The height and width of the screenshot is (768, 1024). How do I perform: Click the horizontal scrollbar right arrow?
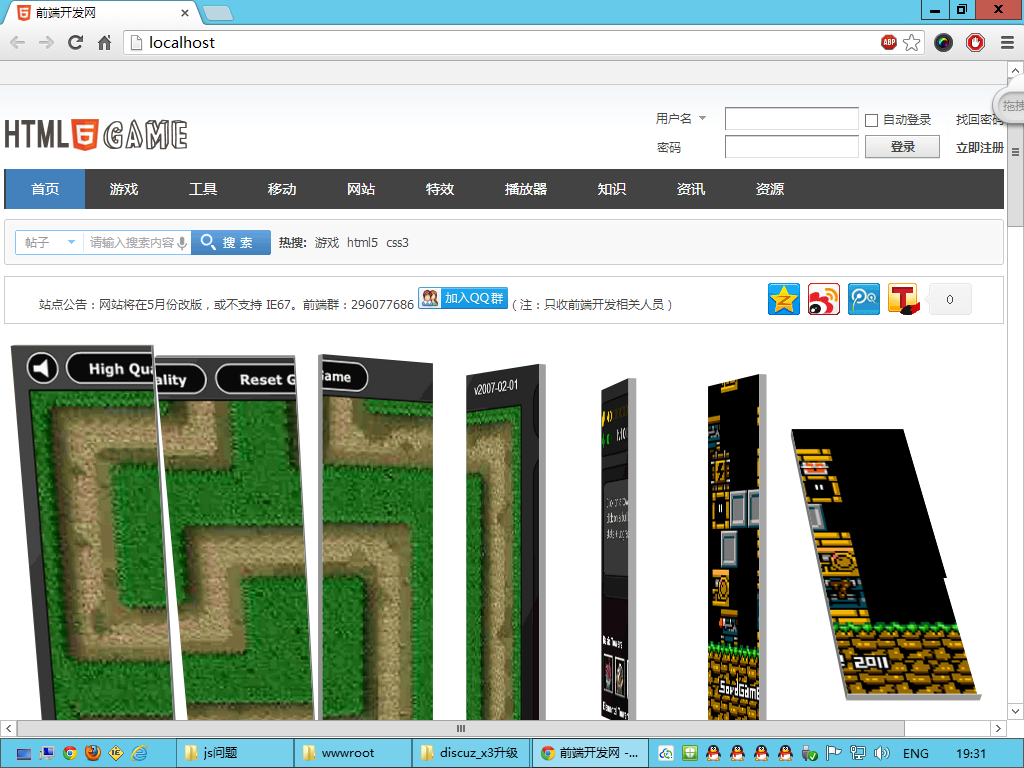[998, 728]
